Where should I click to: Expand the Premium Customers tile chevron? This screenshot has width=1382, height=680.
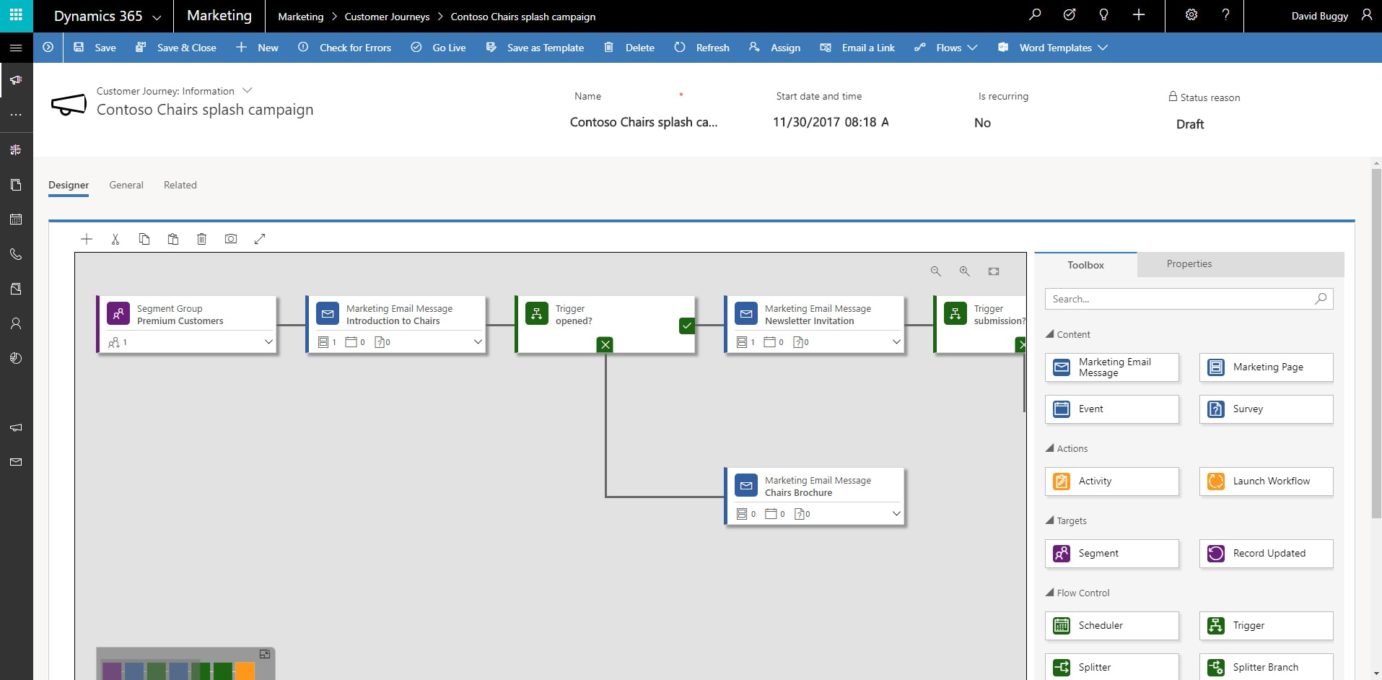268,342
